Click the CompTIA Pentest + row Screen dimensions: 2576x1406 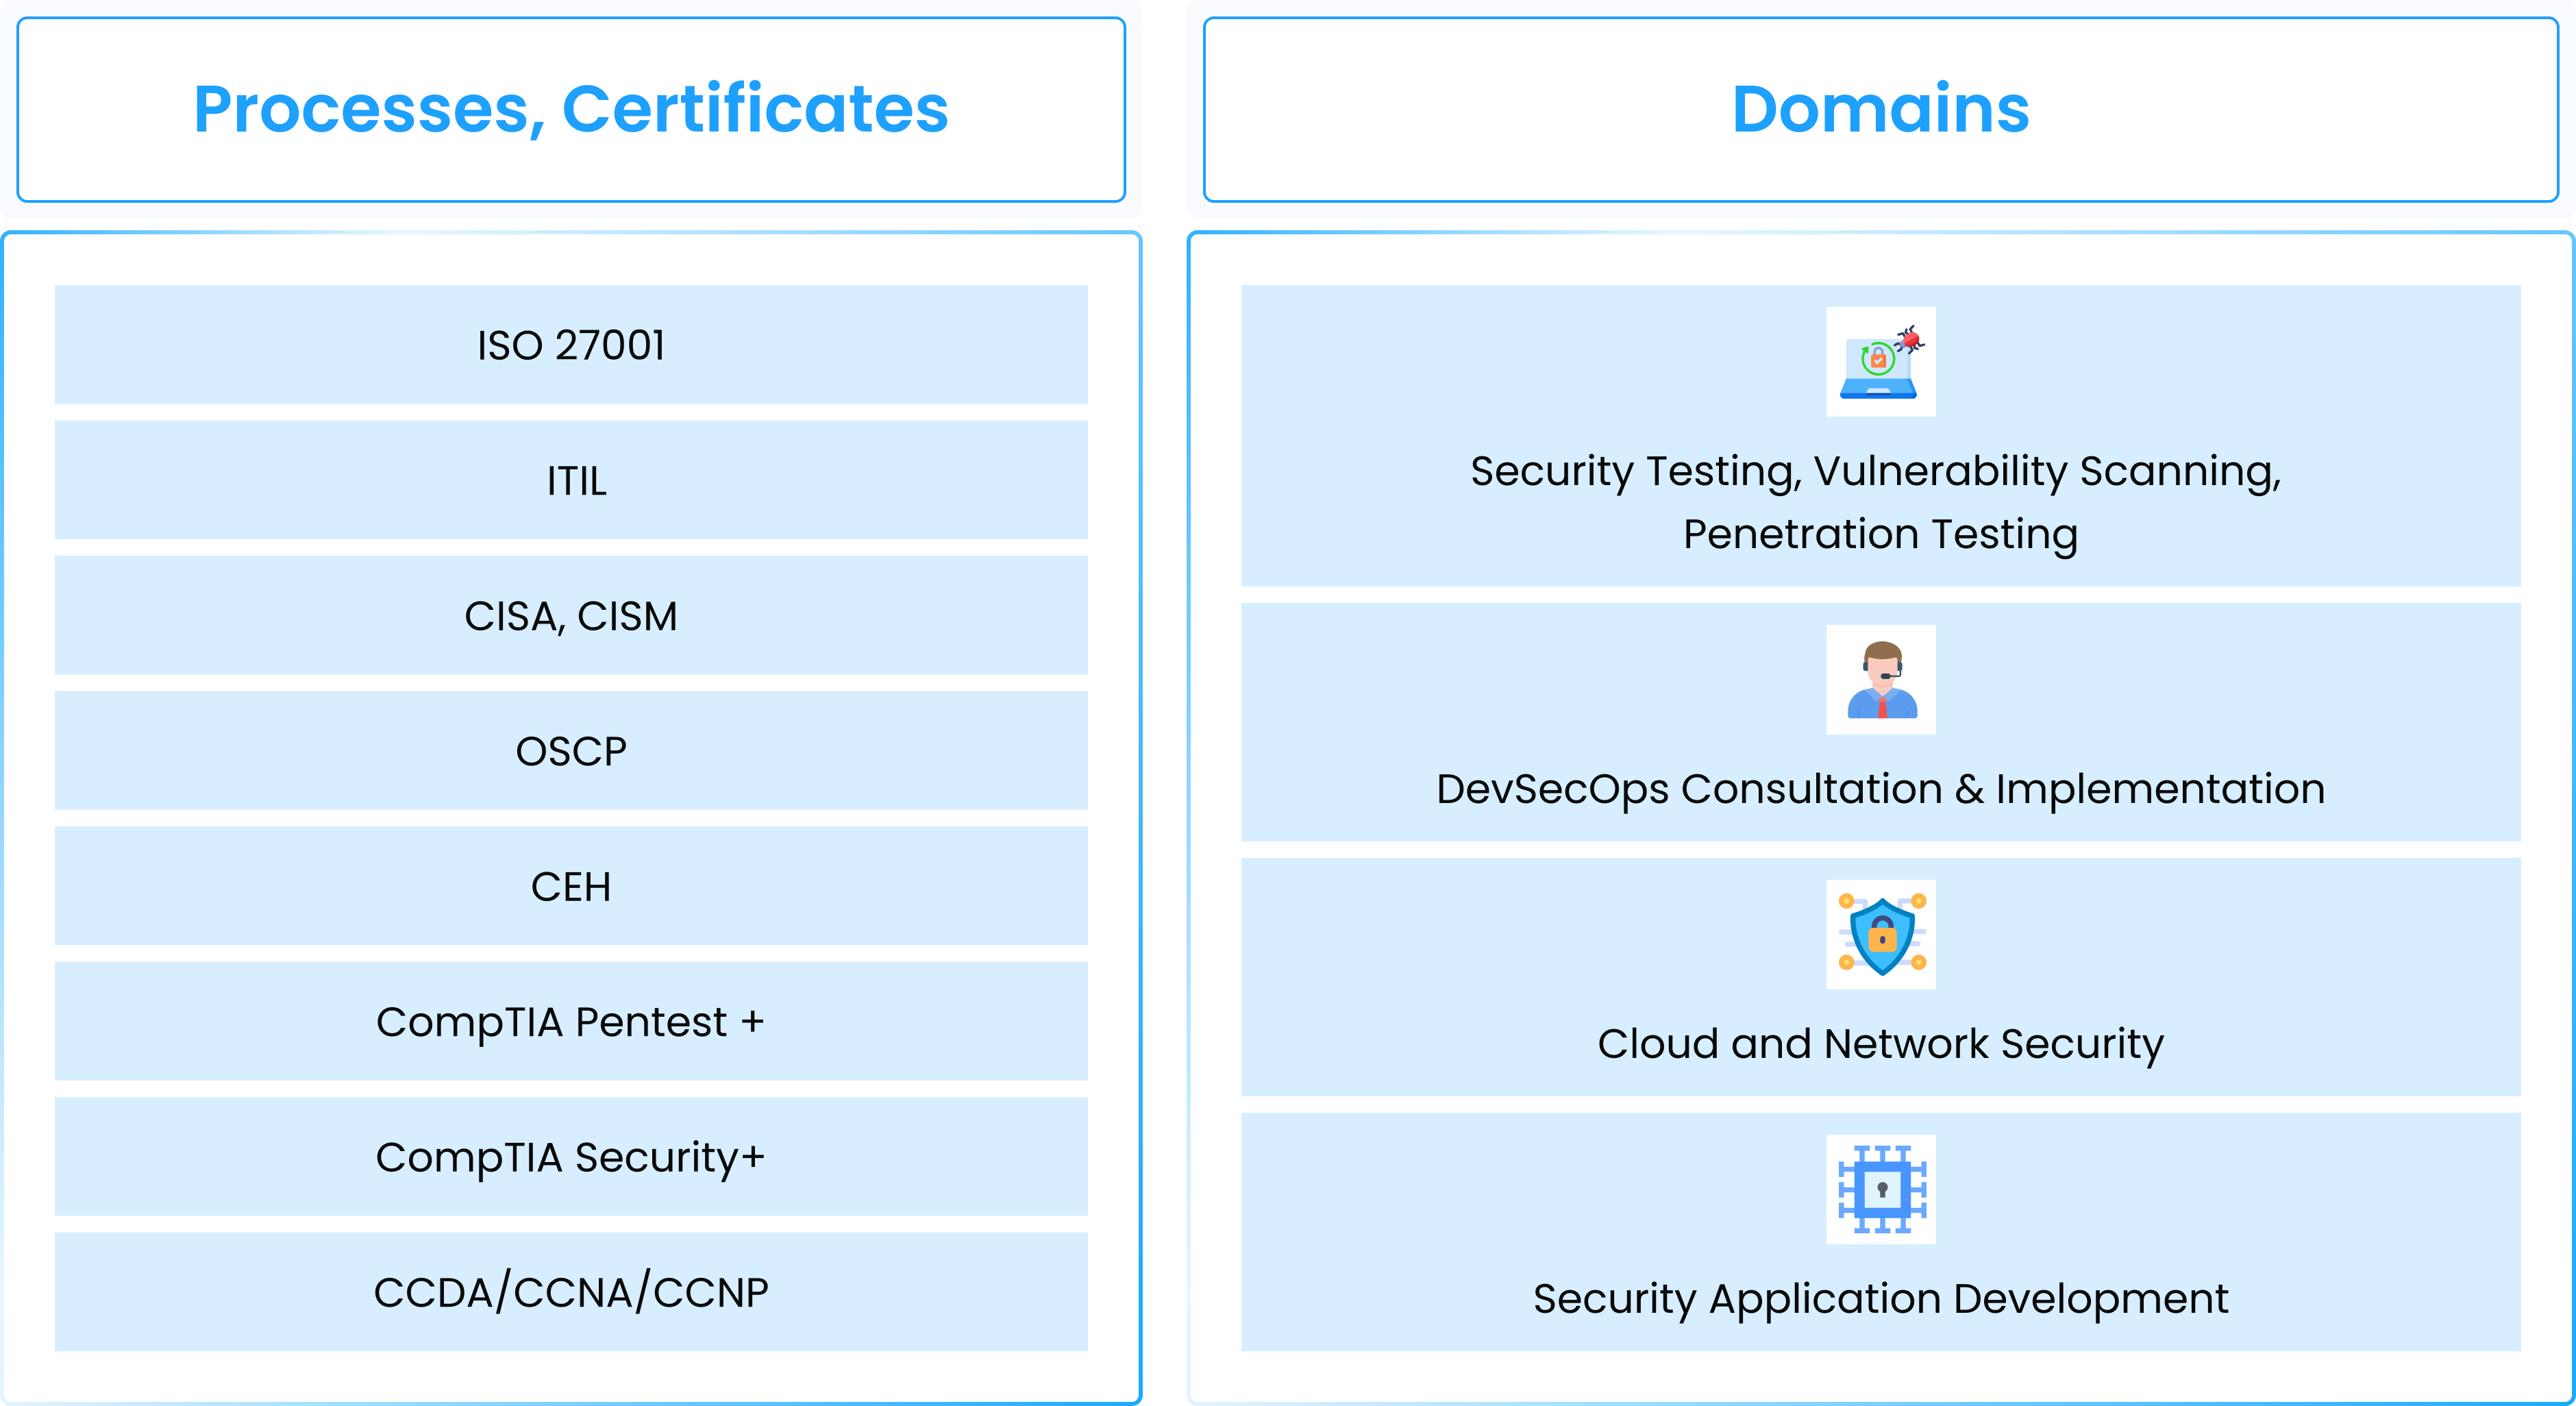coord(571,1021)
